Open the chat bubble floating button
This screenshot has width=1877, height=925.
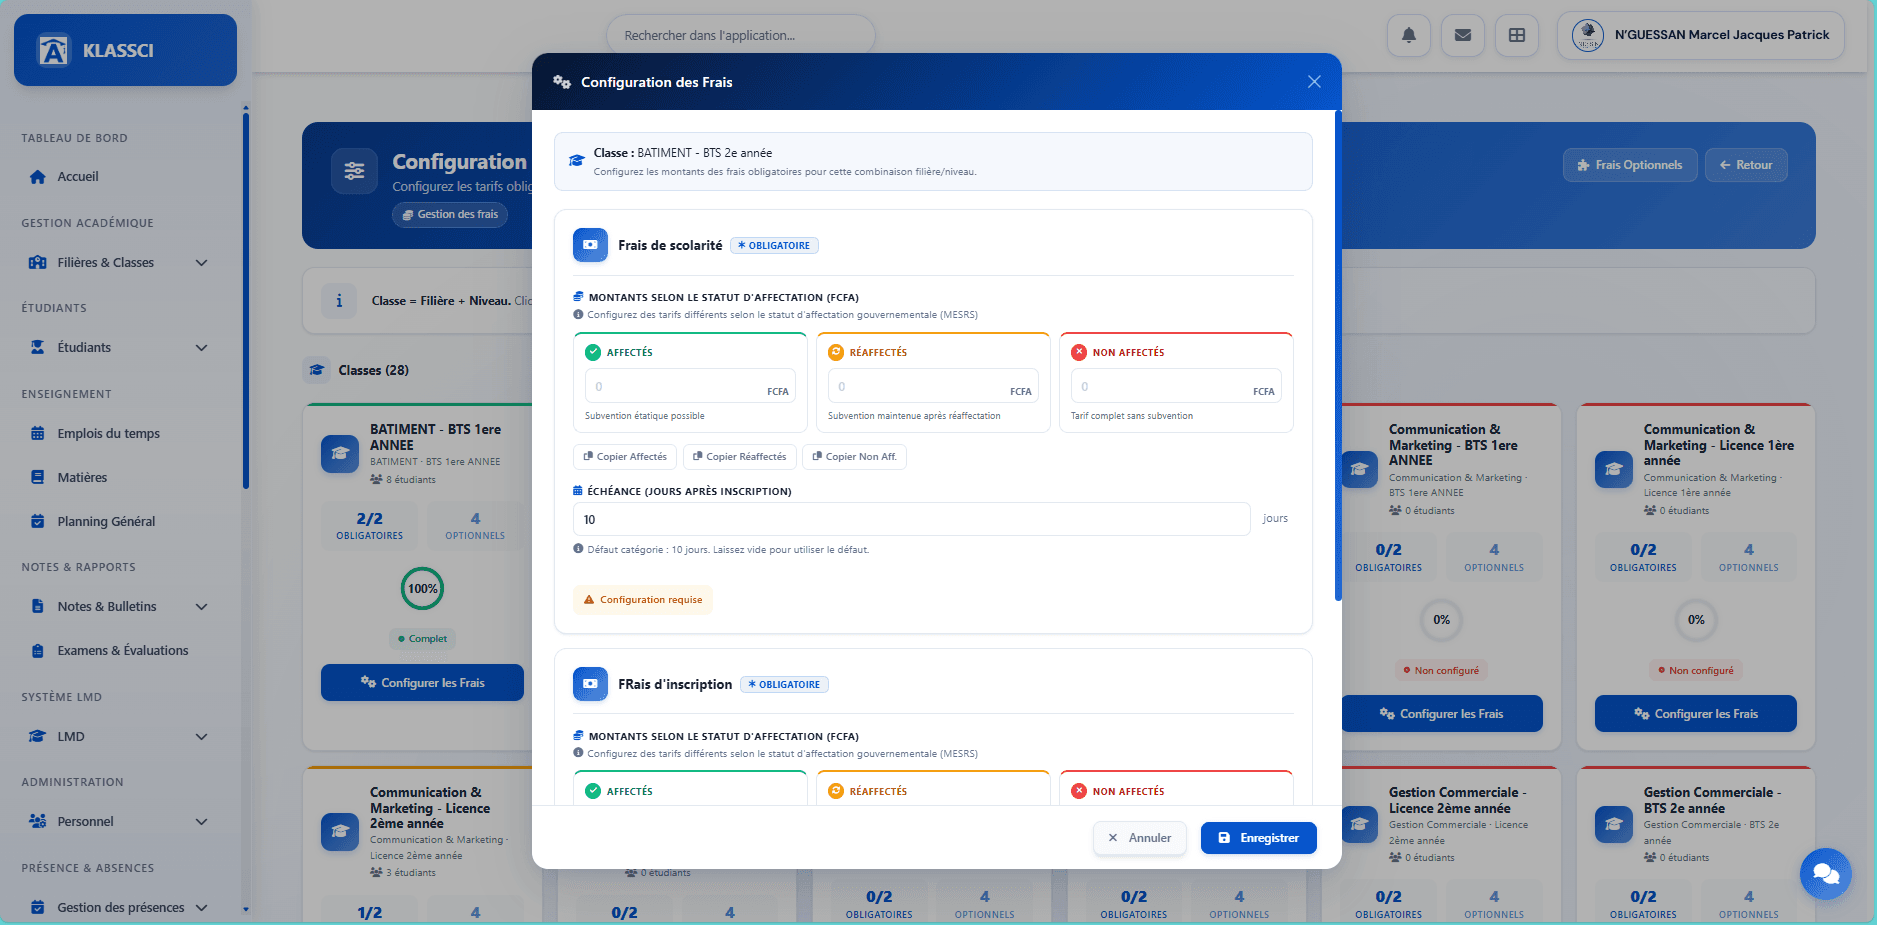pos(1825,873)
